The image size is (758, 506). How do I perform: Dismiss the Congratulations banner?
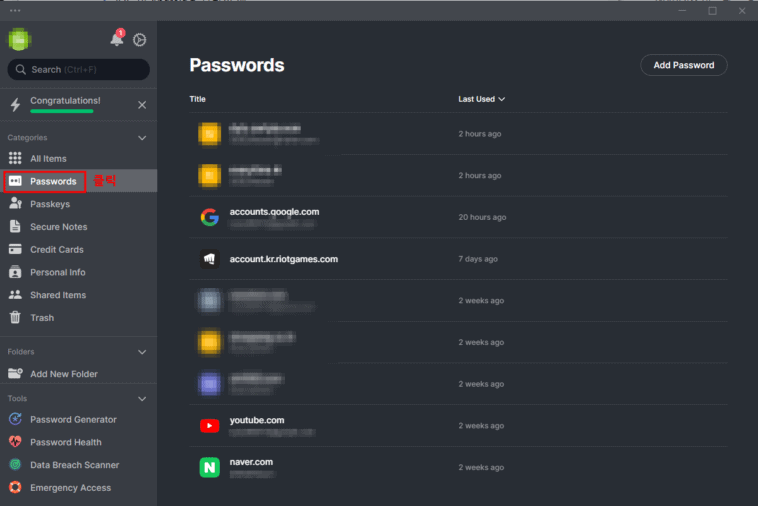142,105
